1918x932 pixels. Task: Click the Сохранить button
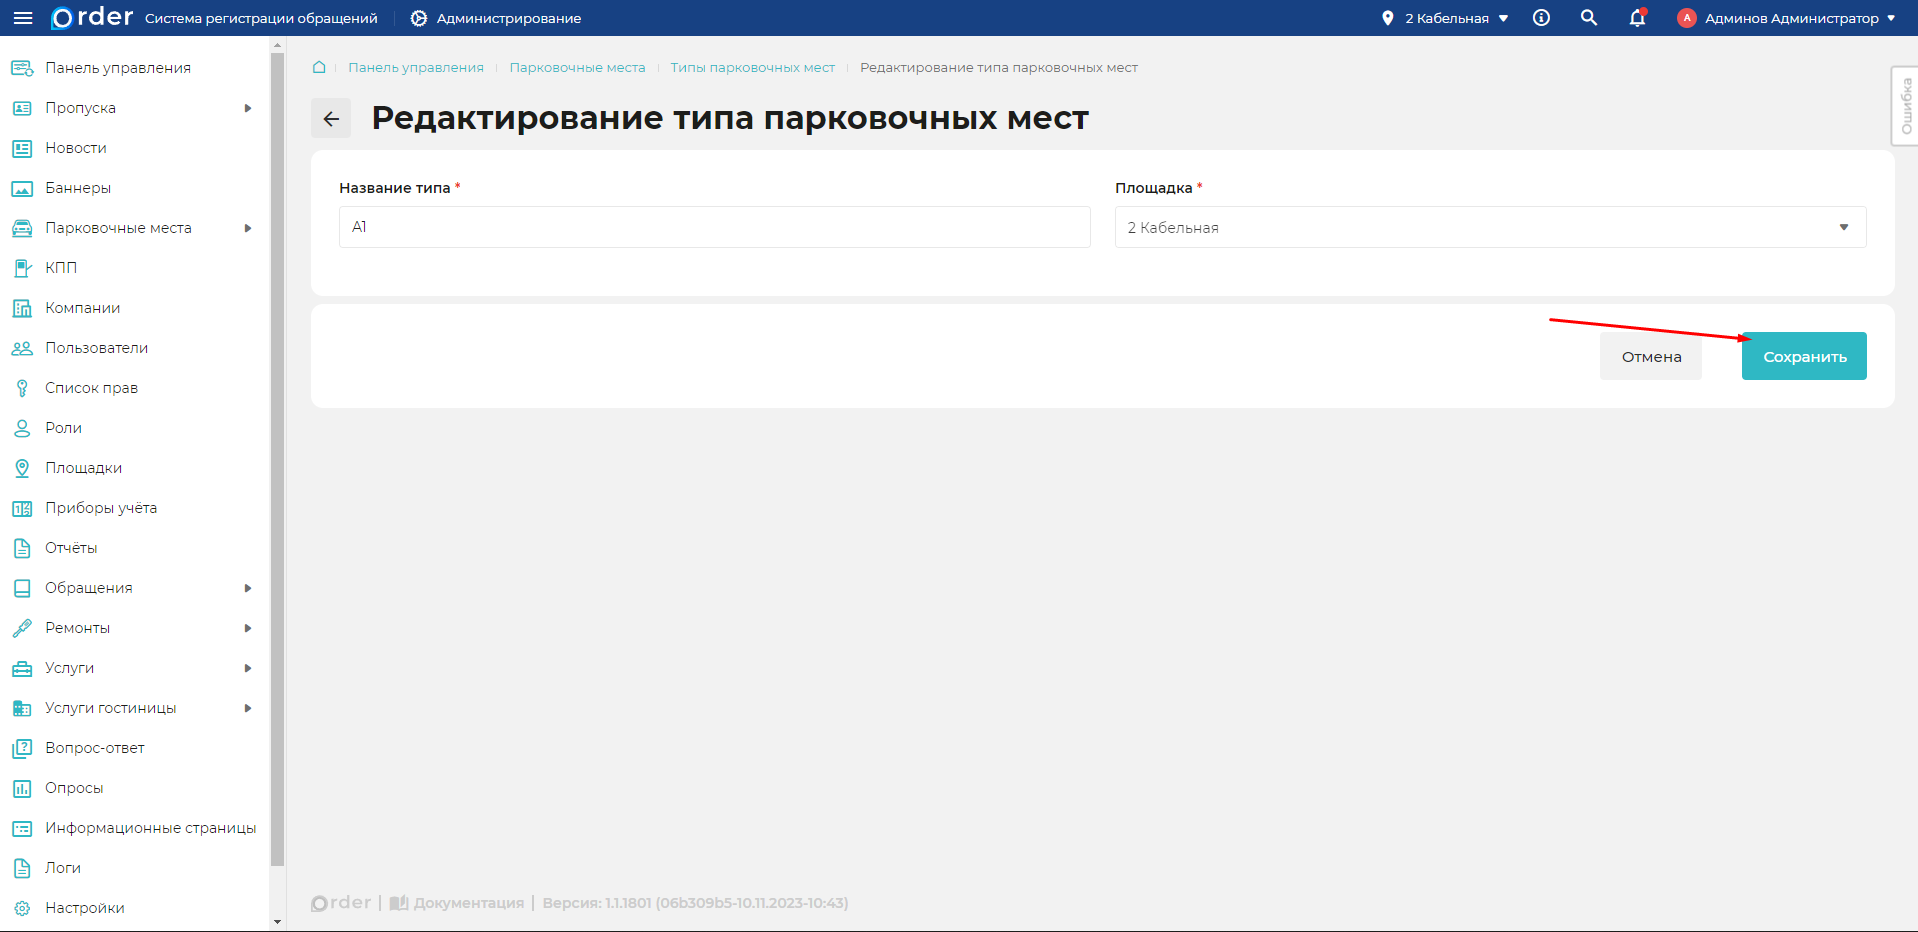[x=1803, y=355]
